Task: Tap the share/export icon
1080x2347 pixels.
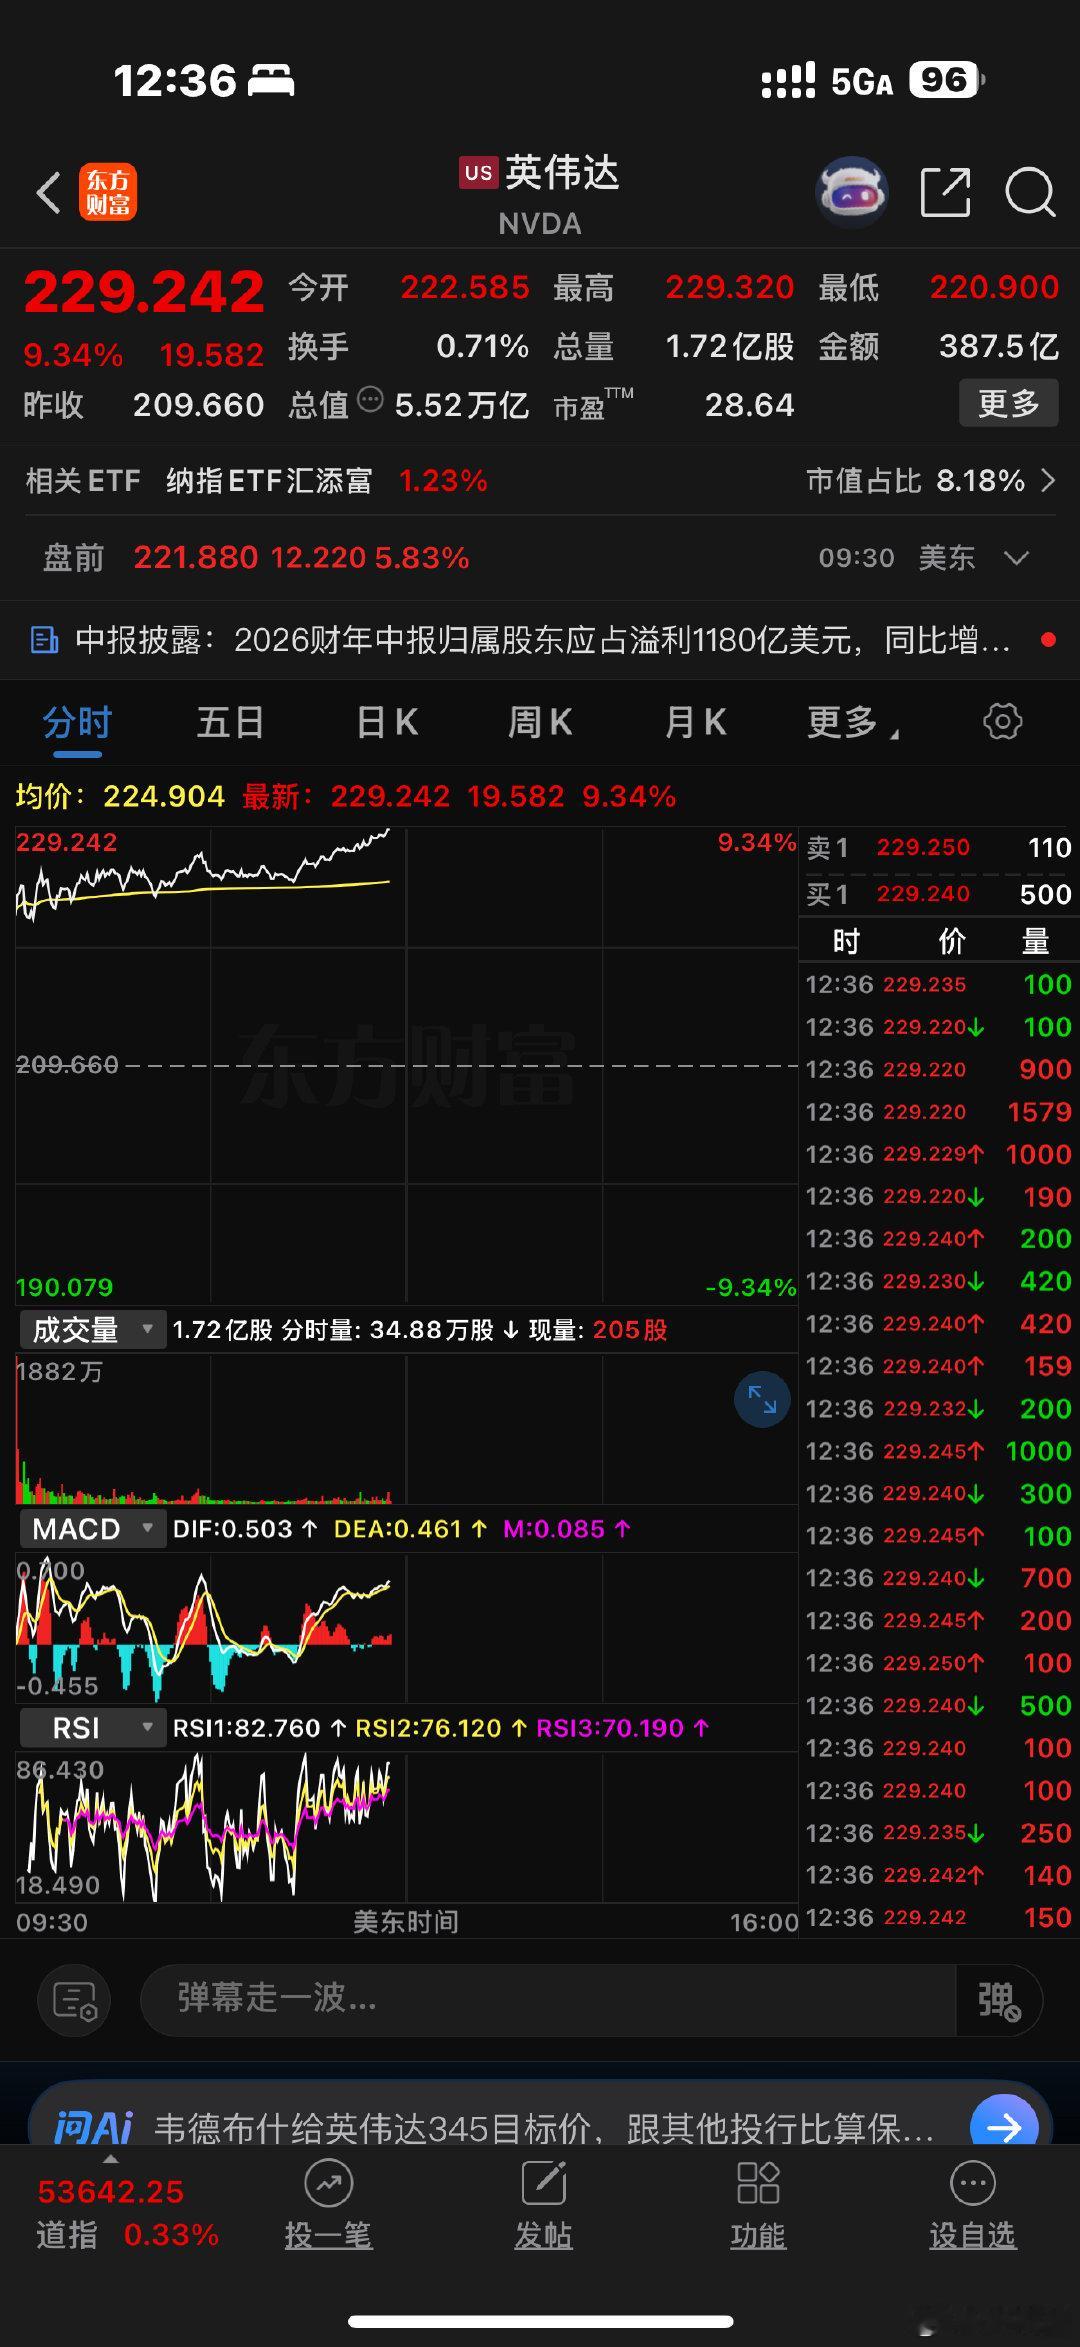Action: pos(945,192)
